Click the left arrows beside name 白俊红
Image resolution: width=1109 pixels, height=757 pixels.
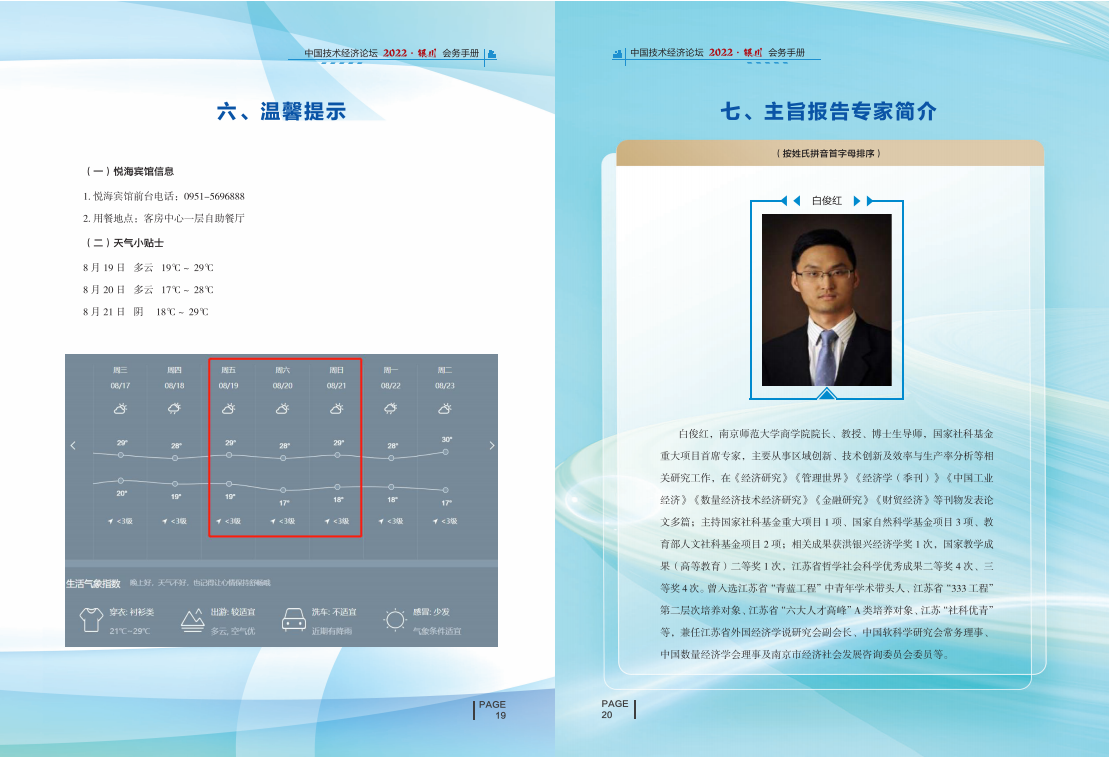[791, 201]
